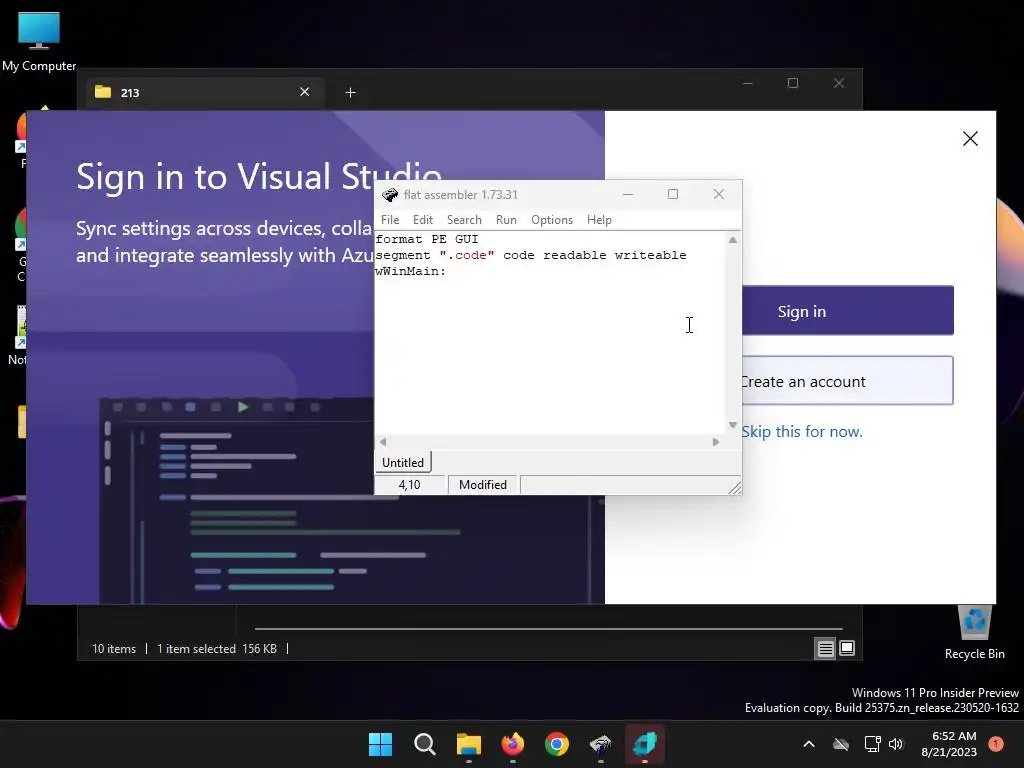Switch to Visual Studio installer taskbar icon
Image resolution: width=1024 pixels, height=768 pixels.
coord(645,744)
